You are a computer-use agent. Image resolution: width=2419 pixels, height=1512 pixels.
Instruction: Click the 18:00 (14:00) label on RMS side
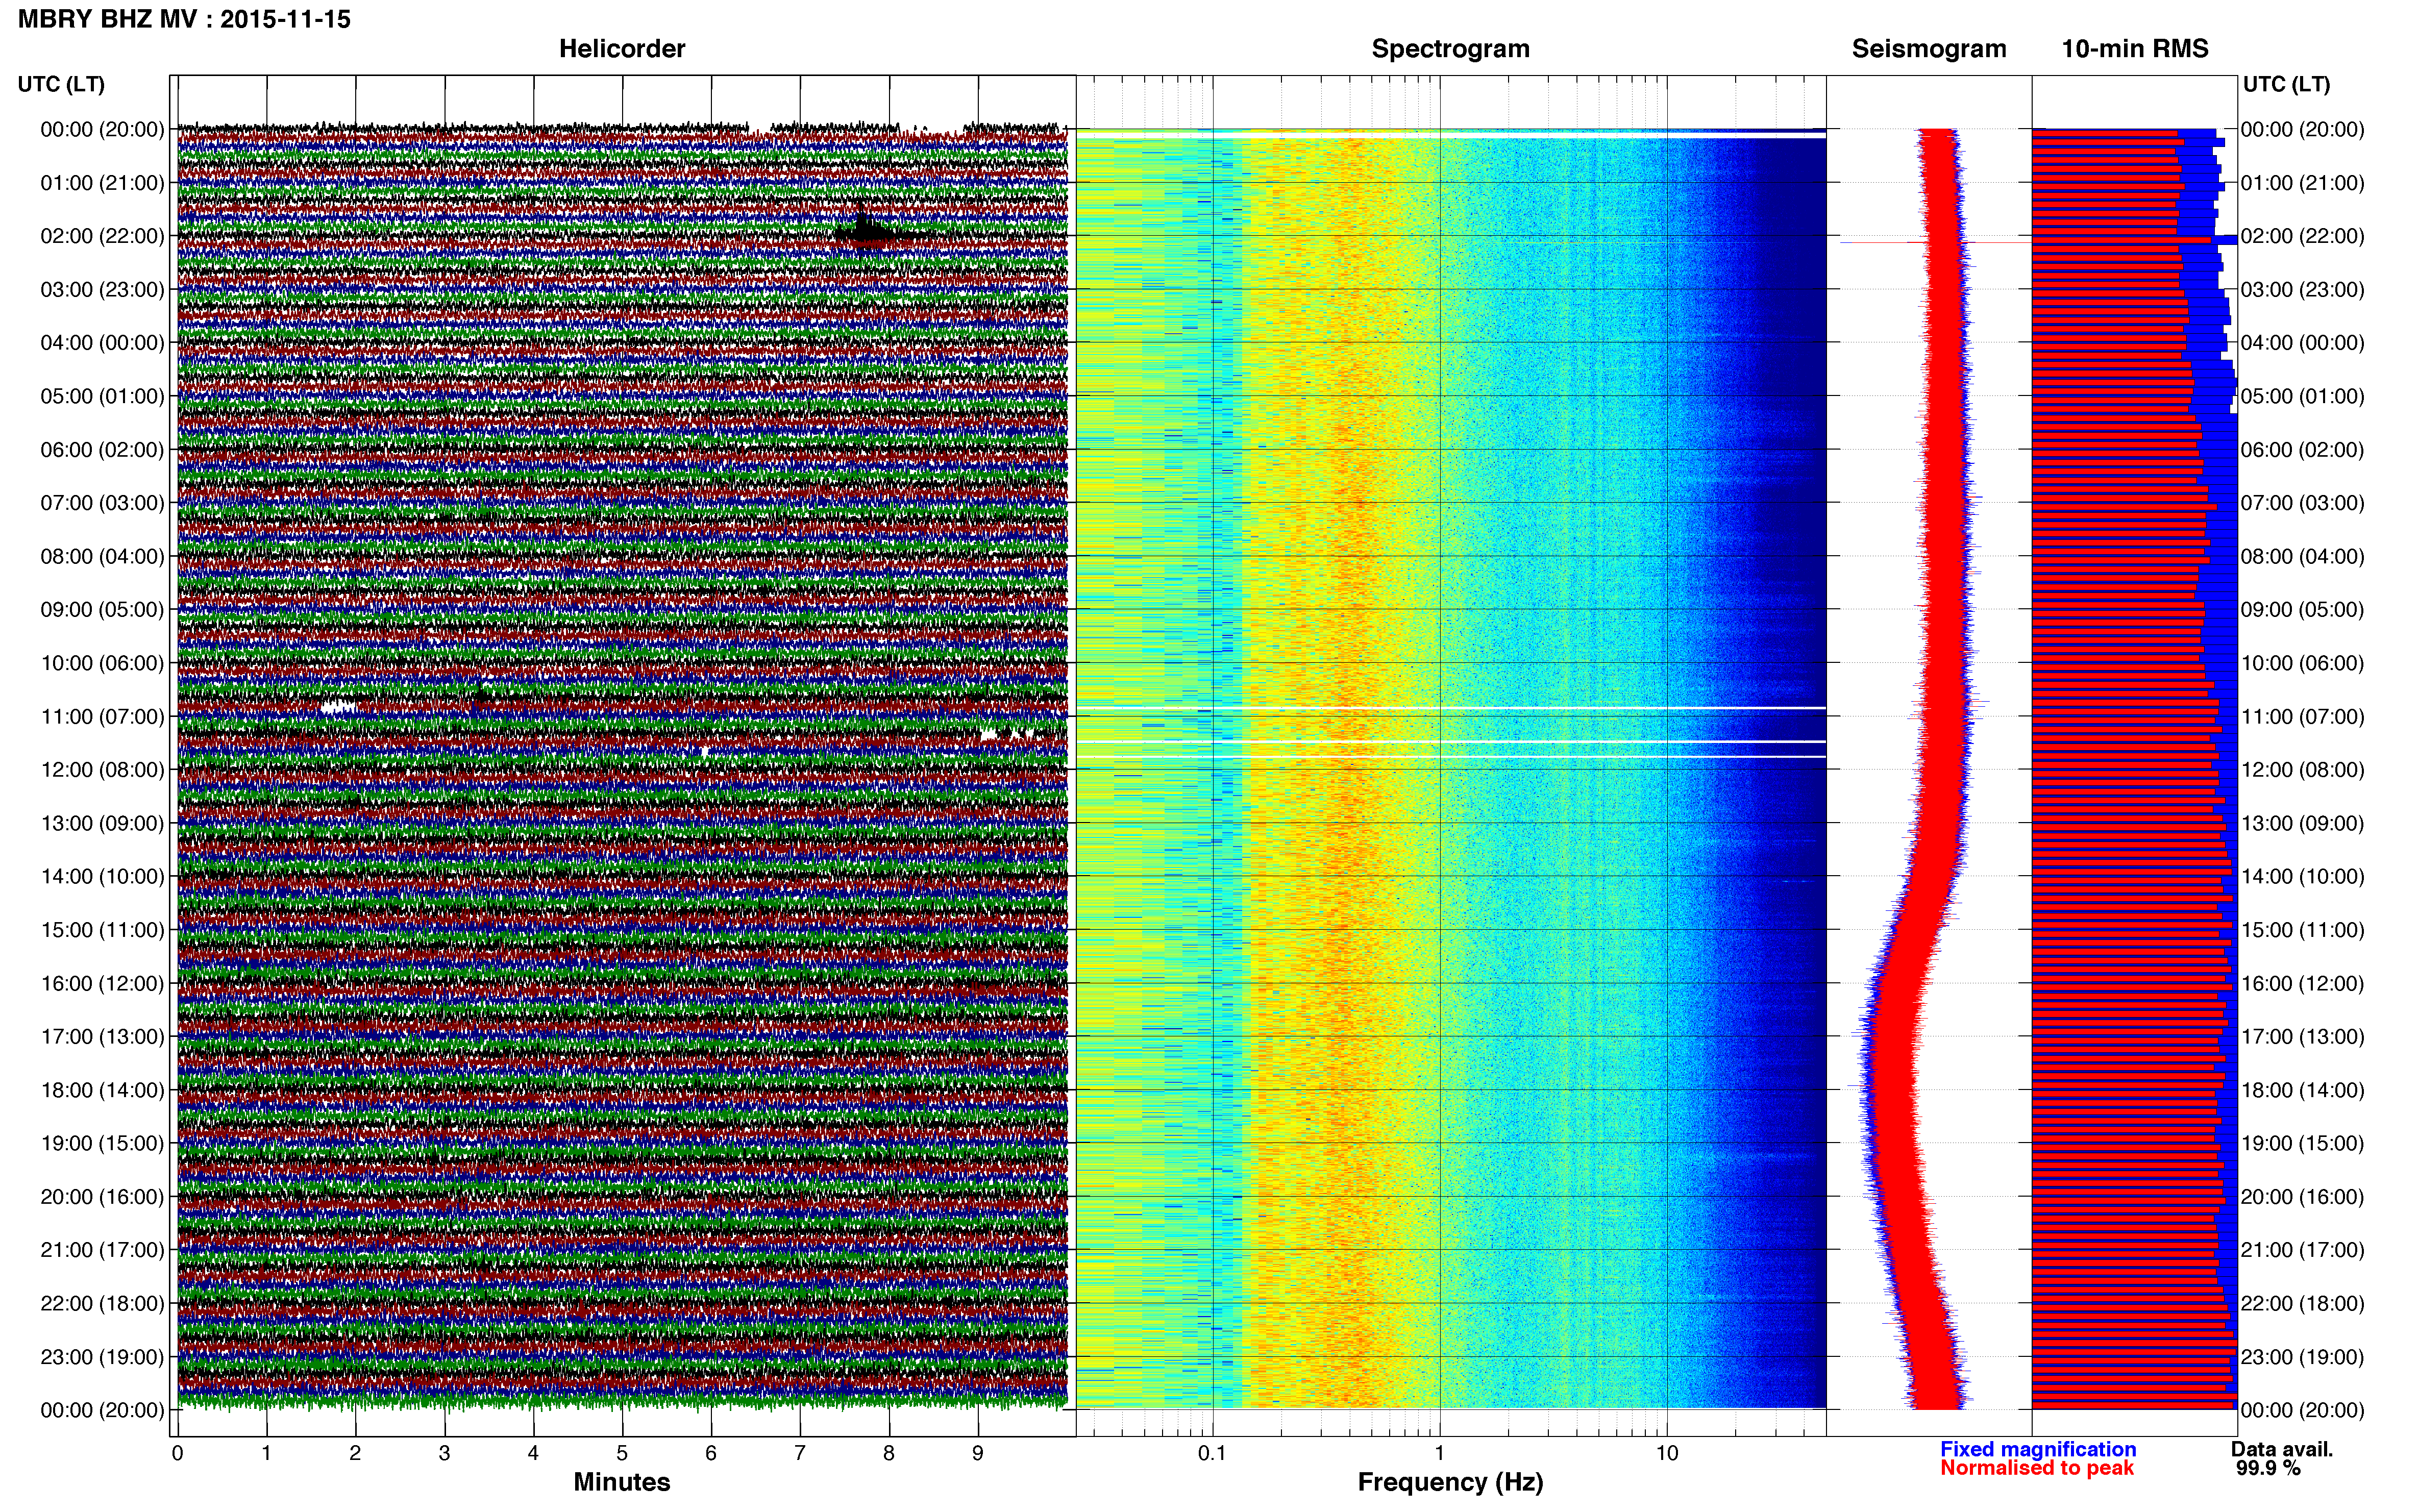(x=2302, y=1090)
